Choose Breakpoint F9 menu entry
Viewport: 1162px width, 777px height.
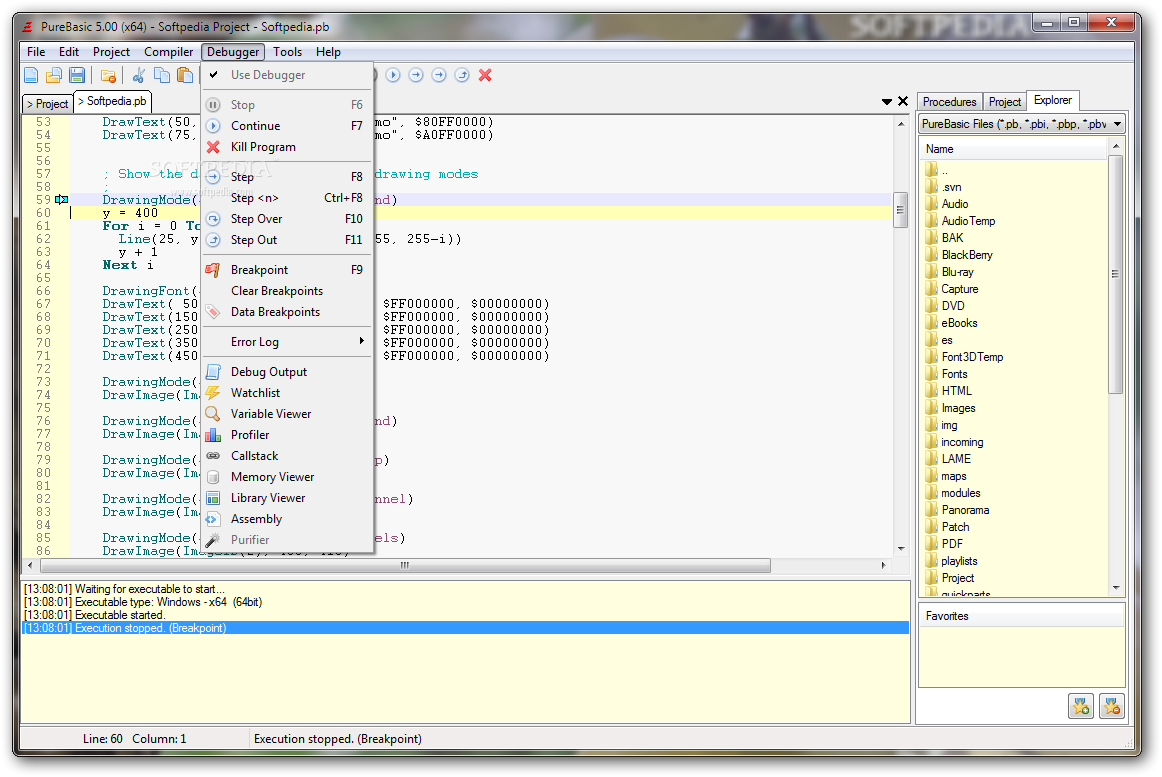[288, 270]
